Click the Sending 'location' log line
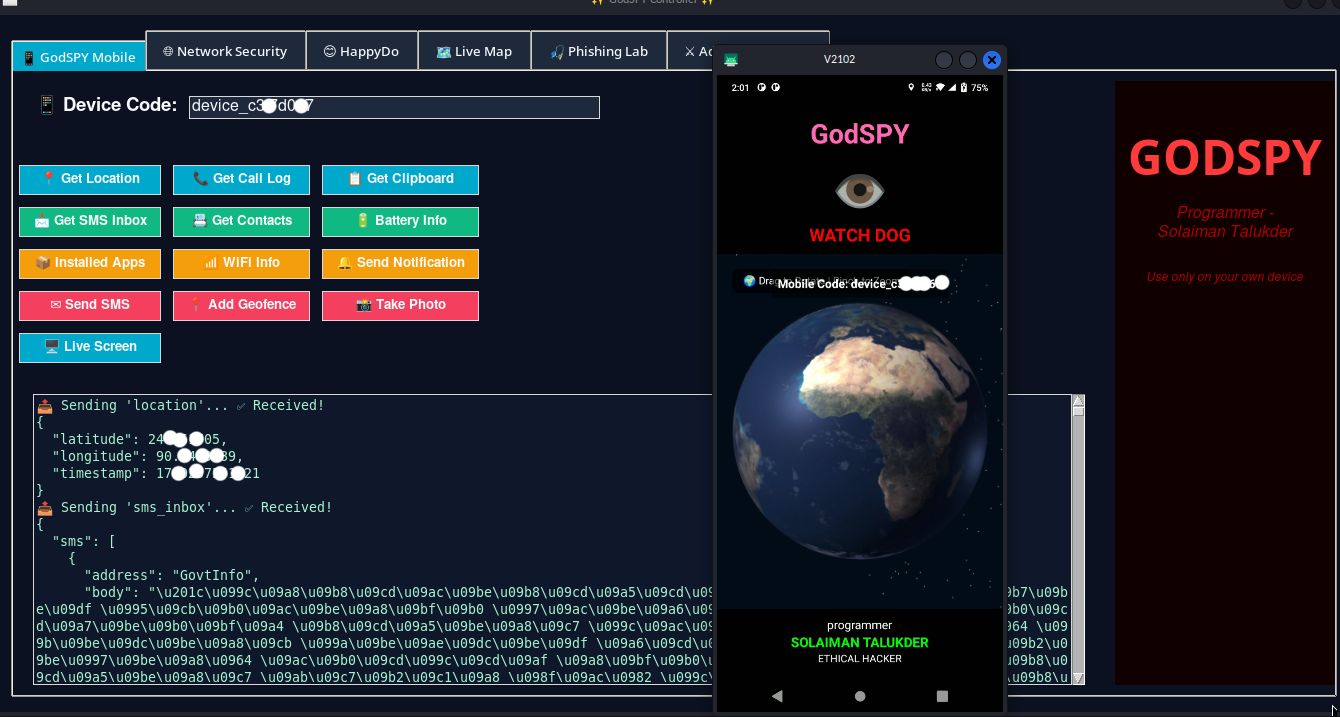This screenshot has height=717, width=1340. click(180, 406)
